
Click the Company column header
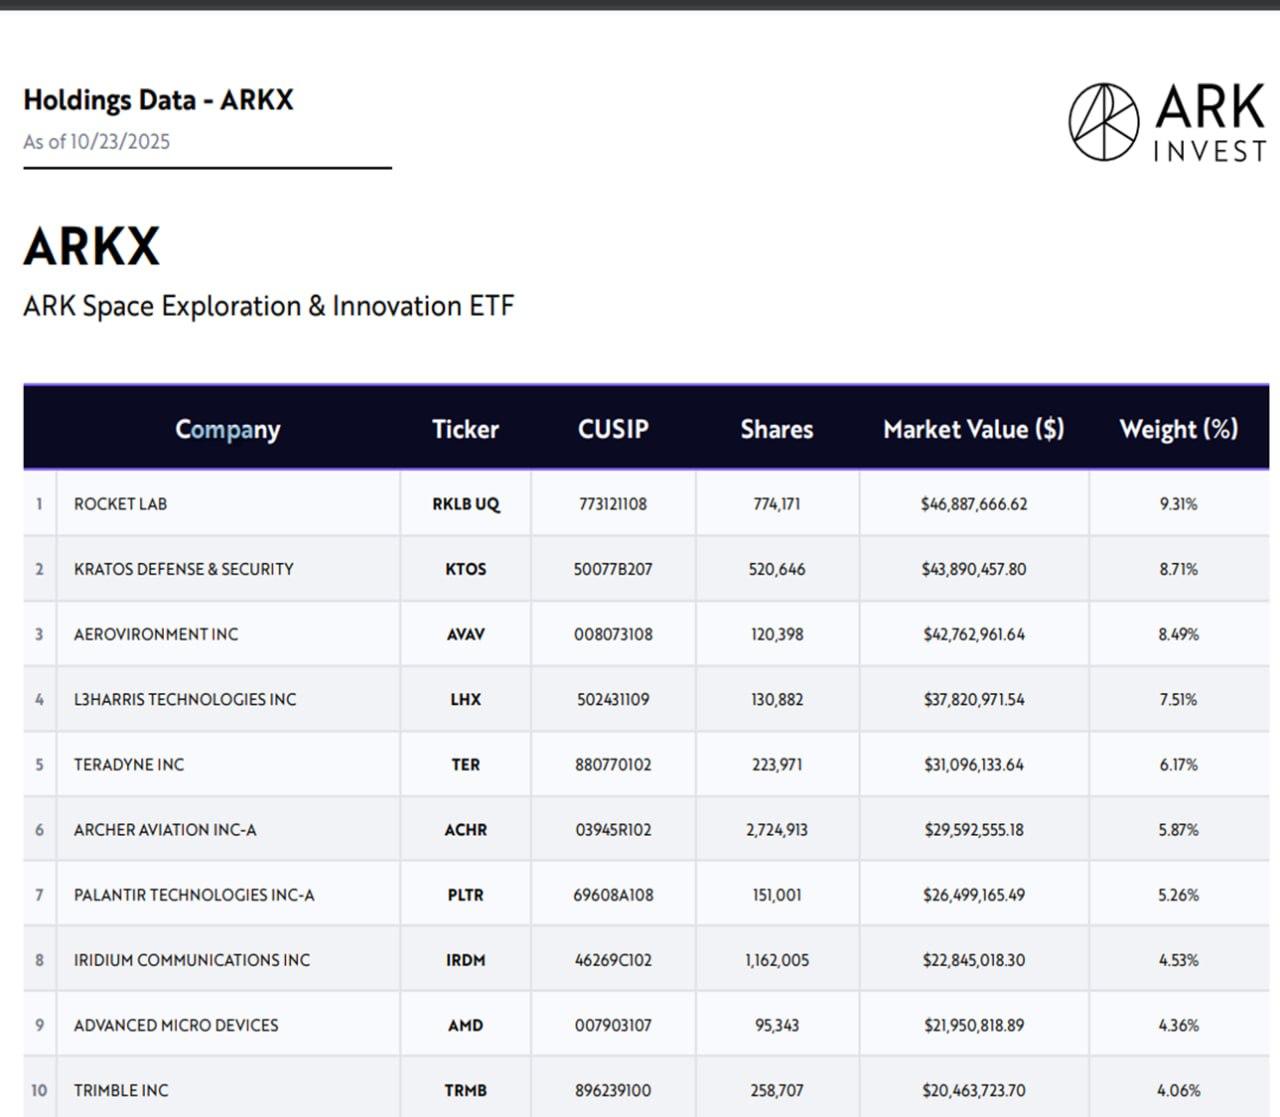(x=227, y=429)
